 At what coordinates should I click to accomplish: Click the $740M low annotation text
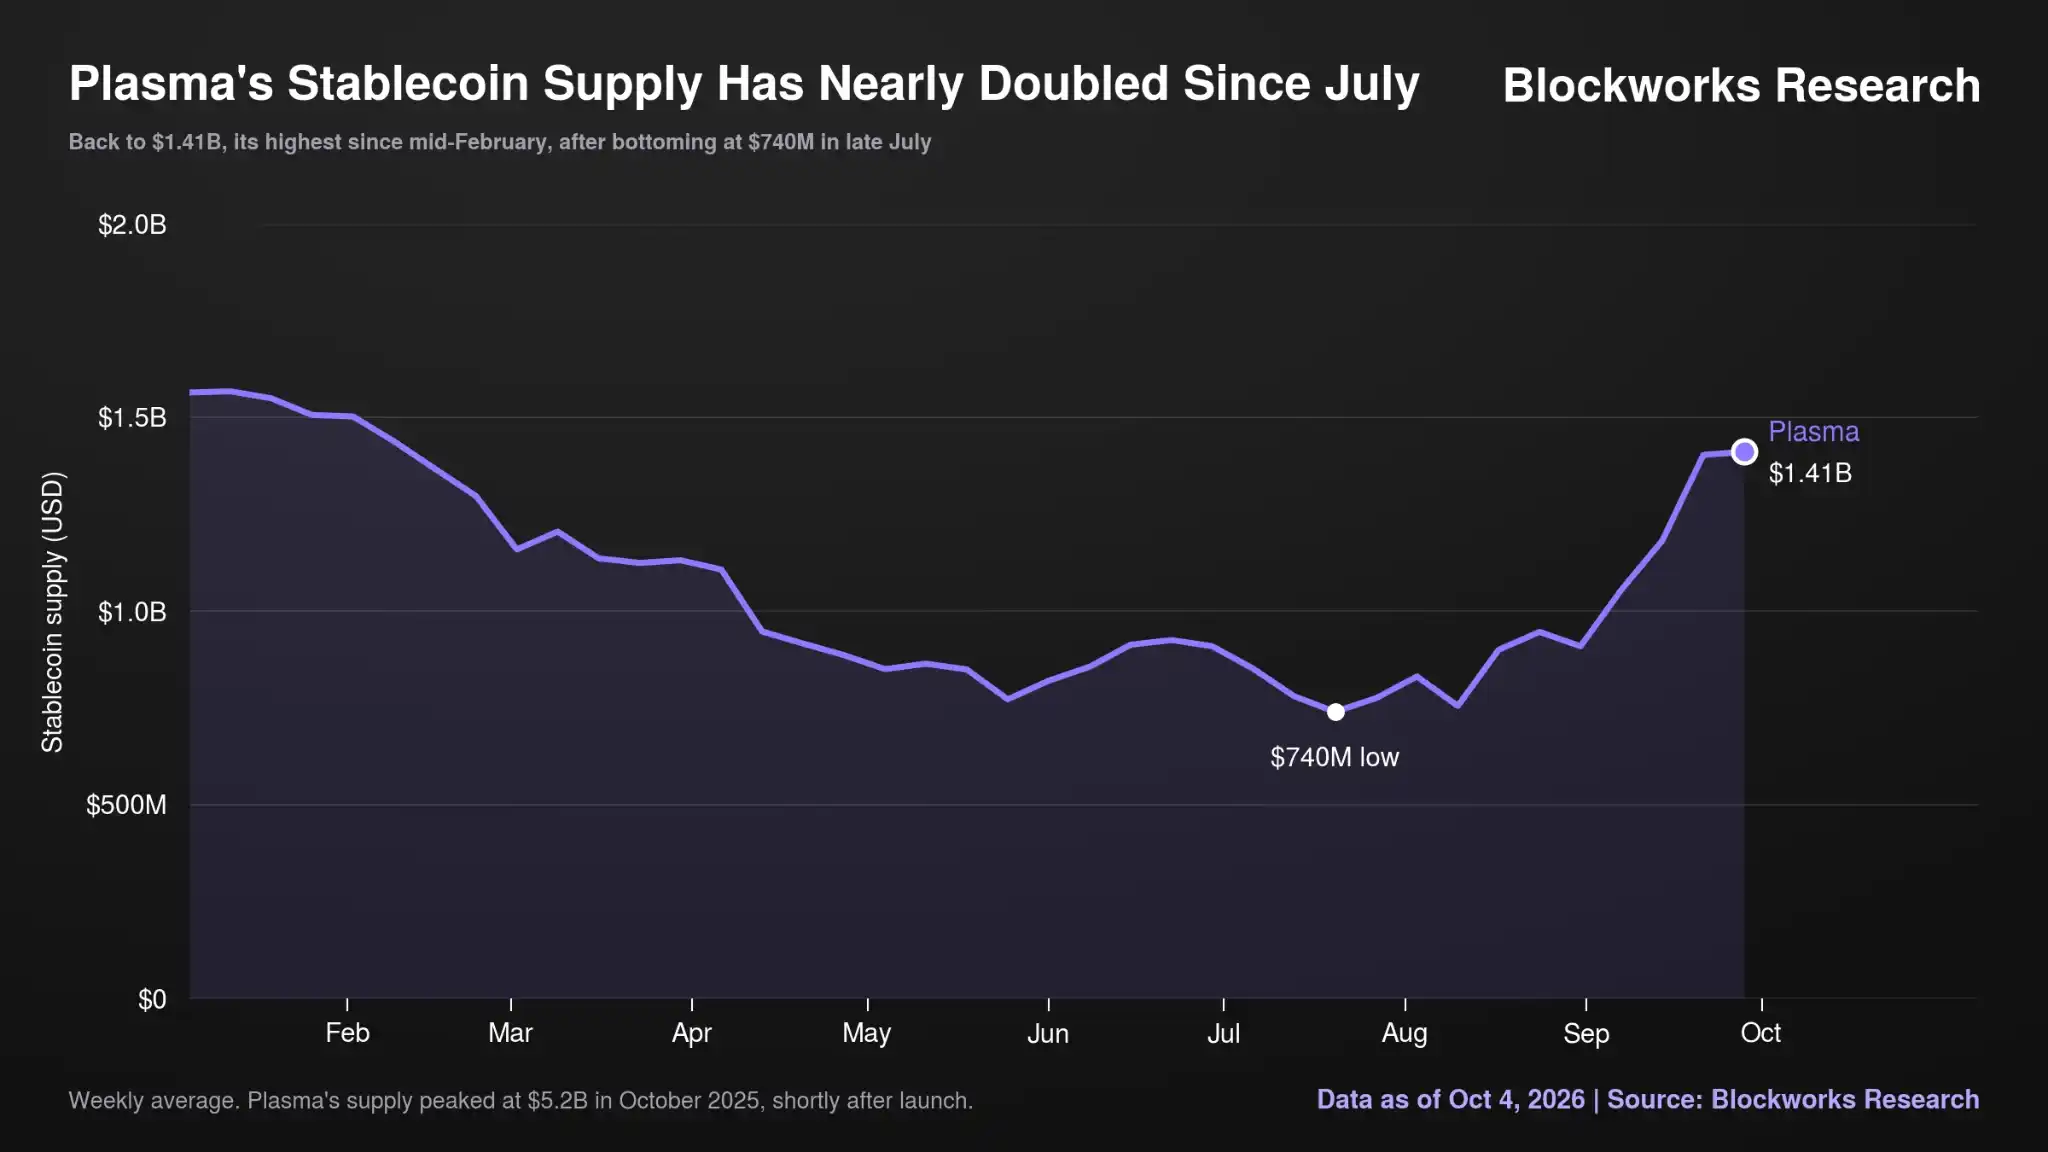coord(1334,757)
